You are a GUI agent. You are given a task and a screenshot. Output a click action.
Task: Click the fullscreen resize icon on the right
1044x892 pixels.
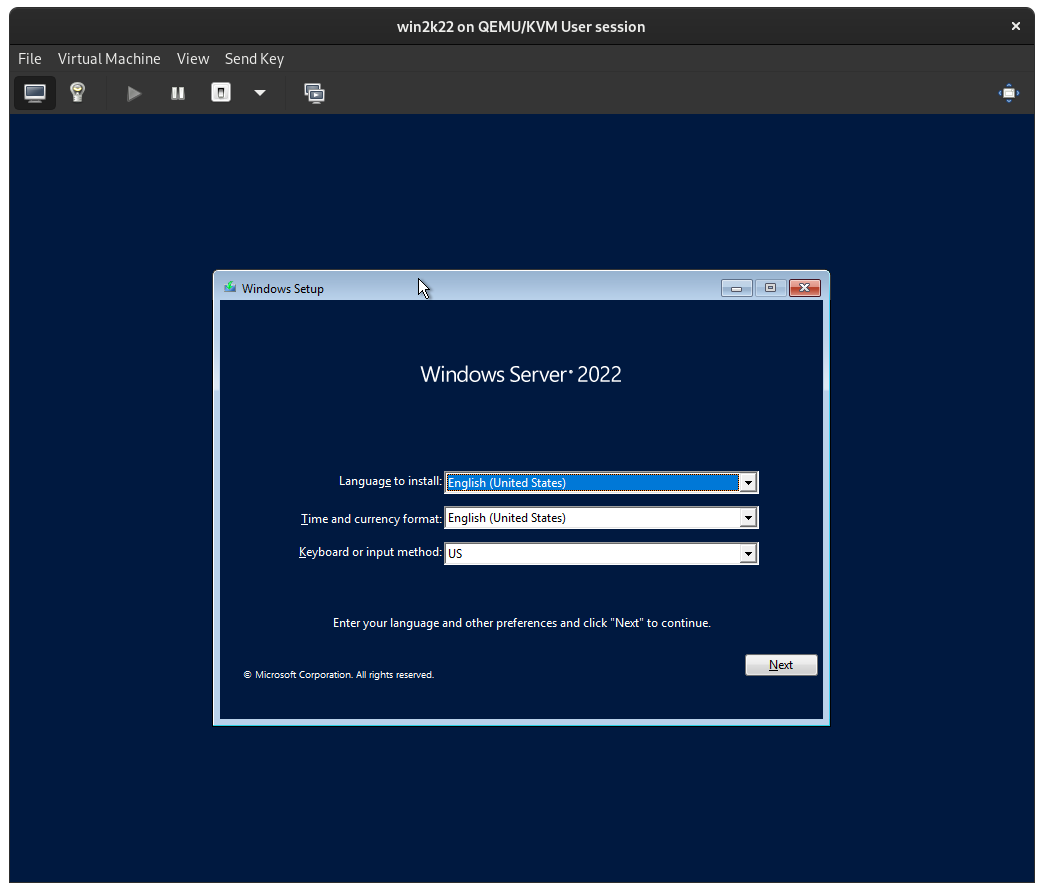tap(1008, 92)
